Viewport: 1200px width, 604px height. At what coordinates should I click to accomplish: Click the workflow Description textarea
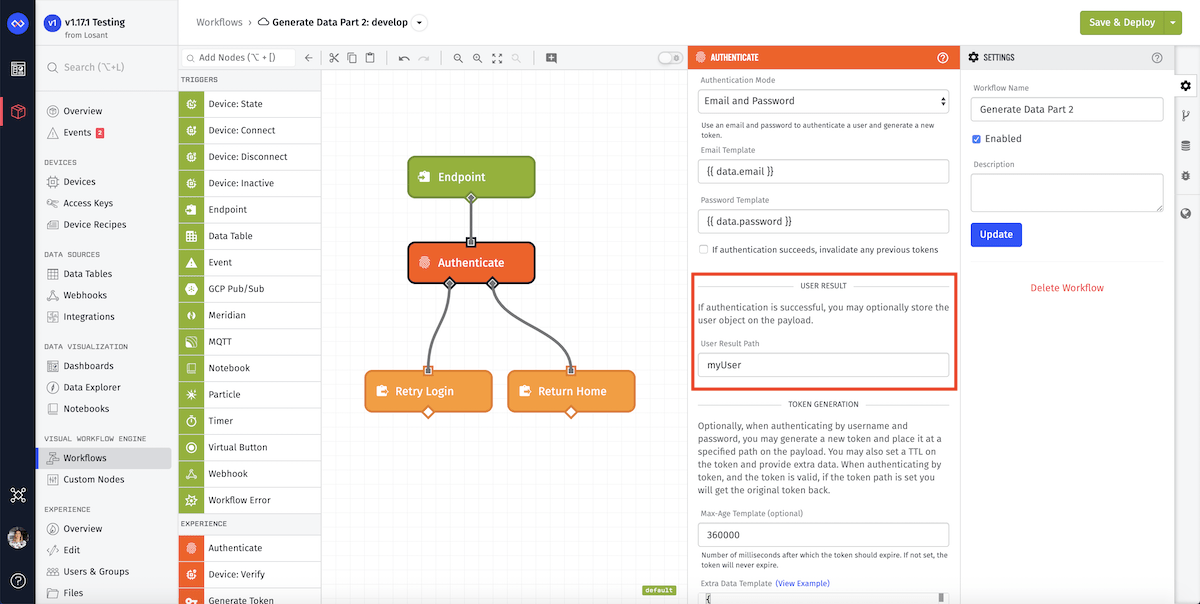pyautogui.click(x=1067, y=192)
